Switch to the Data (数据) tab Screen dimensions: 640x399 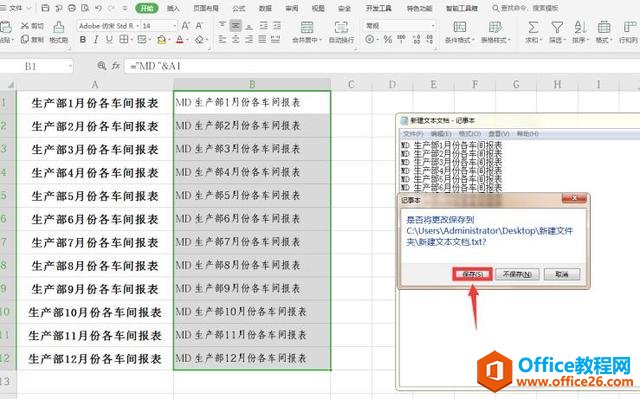pos(265,8)
